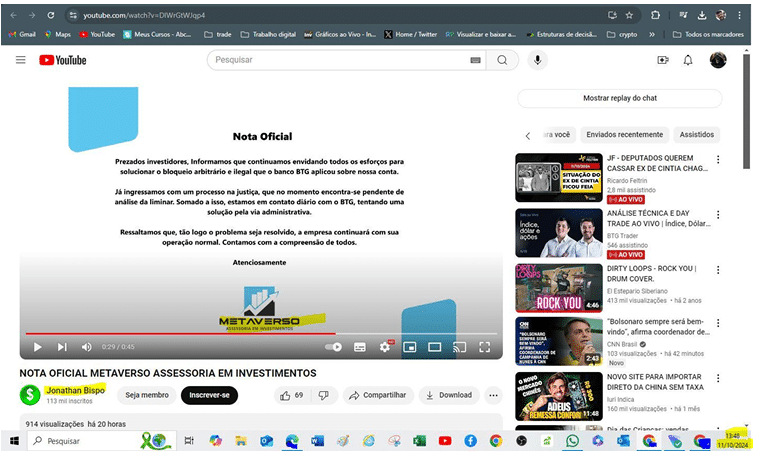Viewport: 760px width, 460px height.
Task: Click the Compartilhar share button
Action: pos(378,396)
